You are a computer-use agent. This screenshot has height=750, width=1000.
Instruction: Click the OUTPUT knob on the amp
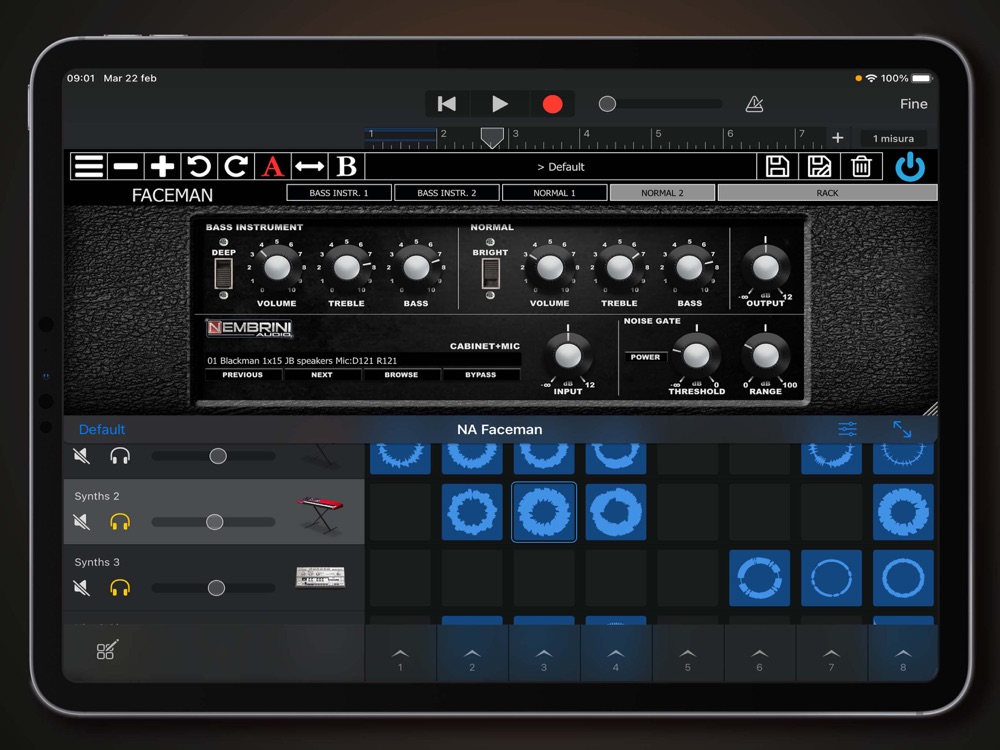coord(765,268)
